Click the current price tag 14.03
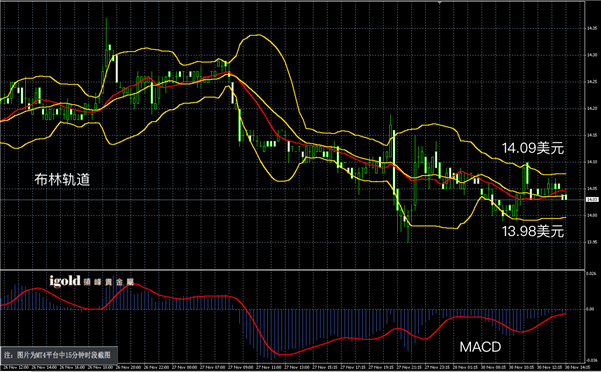This screenshot has height=372, width=601. [x=592, y=200]
